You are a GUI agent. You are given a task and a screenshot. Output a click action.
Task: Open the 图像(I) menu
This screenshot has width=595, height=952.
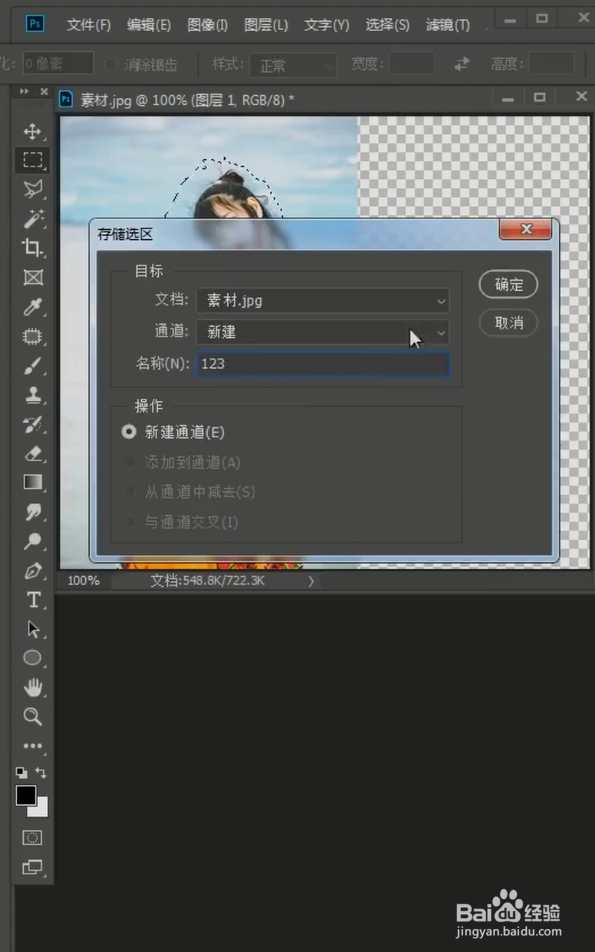[x=208, y=25]
